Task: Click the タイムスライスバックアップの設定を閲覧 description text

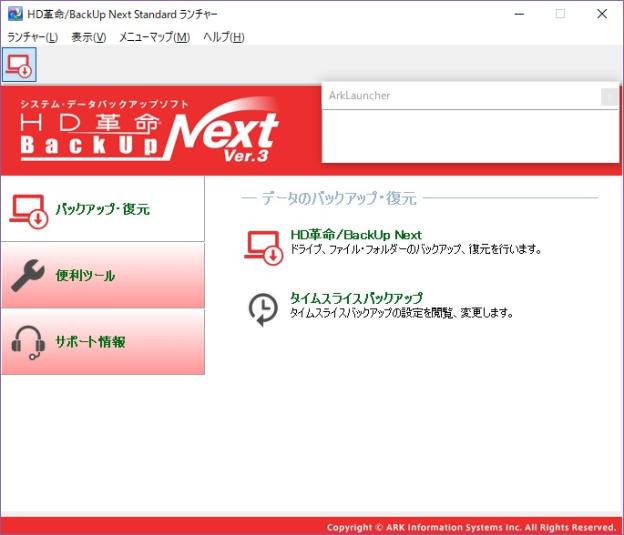Action: [x=401, y=313]
